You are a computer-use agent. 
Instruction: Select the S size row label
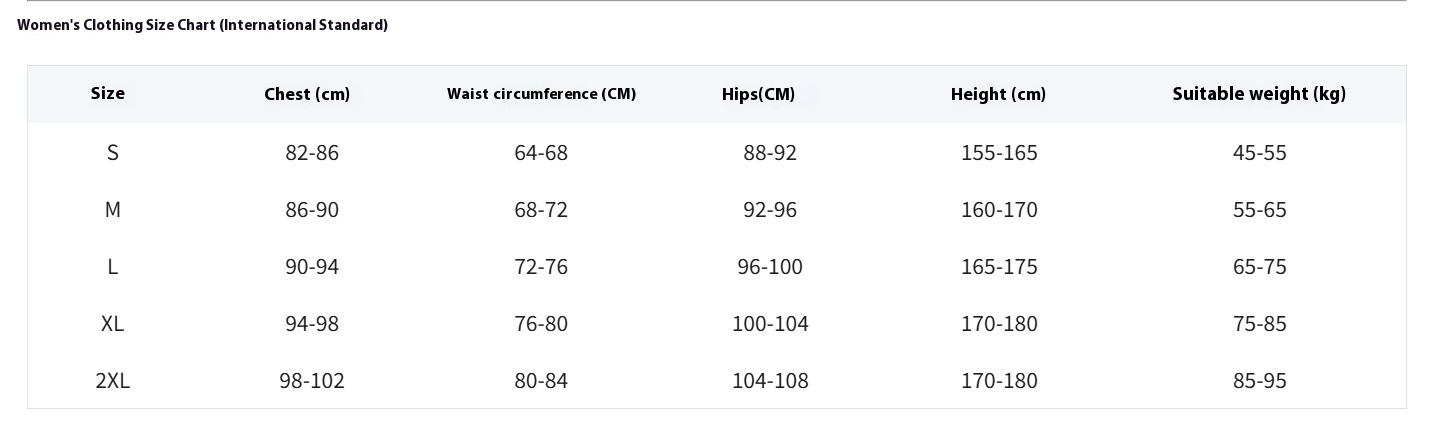(x=113, y=152)
